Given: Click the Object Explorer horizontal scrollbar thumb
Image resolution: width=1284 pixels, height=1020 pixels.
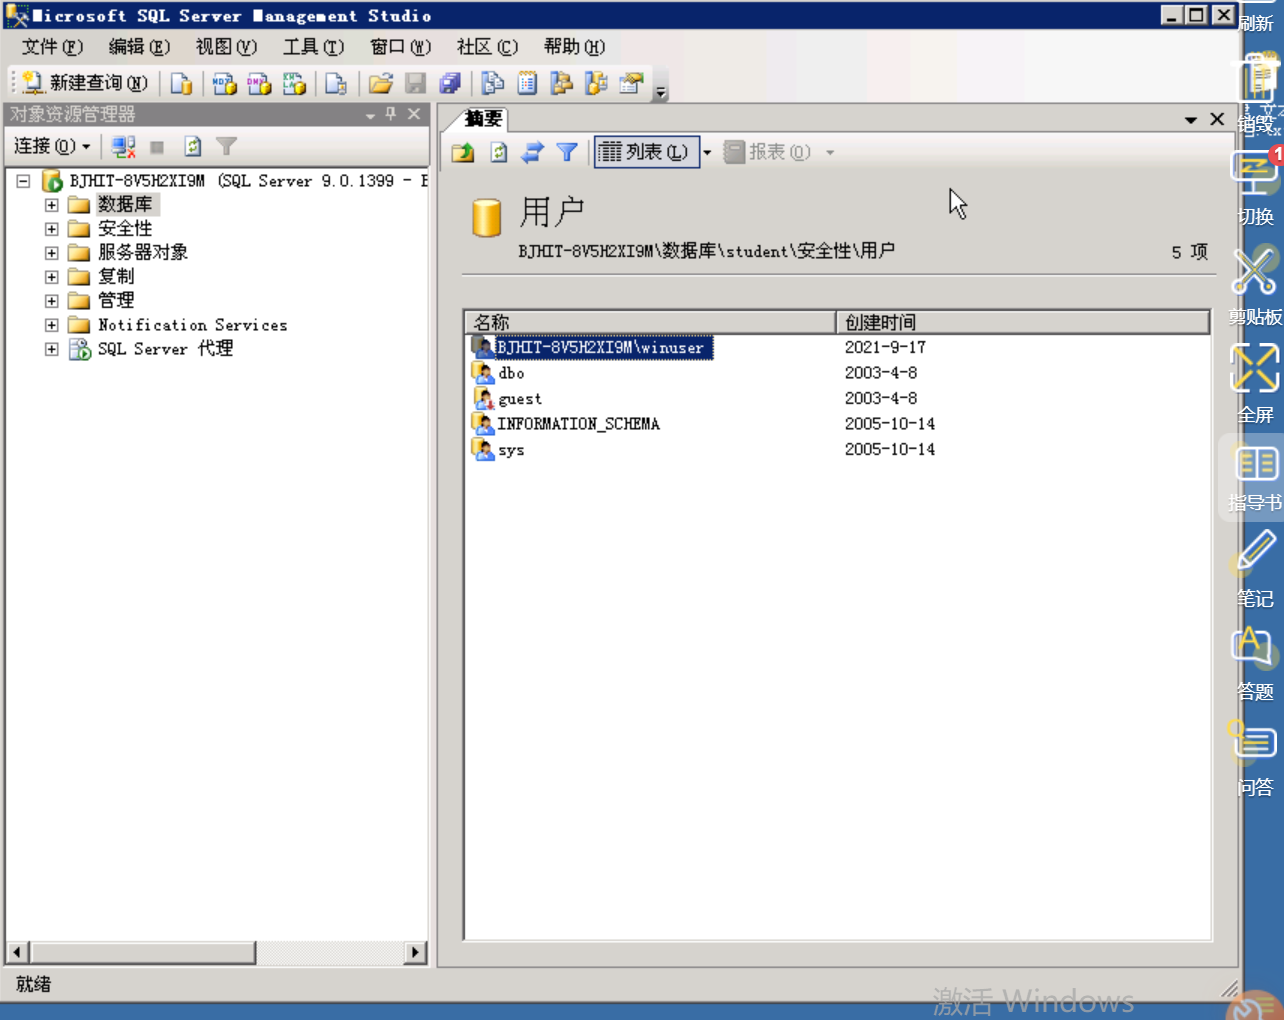Looking at the screenshot, I should [142, 952].
